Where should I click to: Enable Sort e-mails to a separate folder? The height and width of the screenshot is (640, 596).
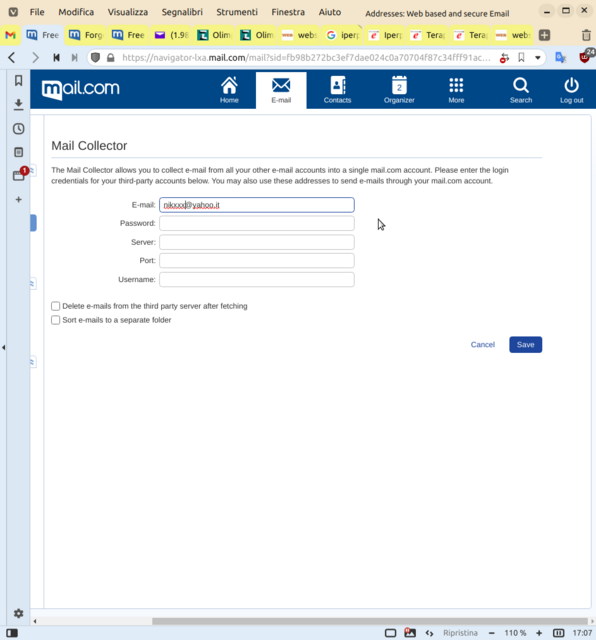point(56,320)
